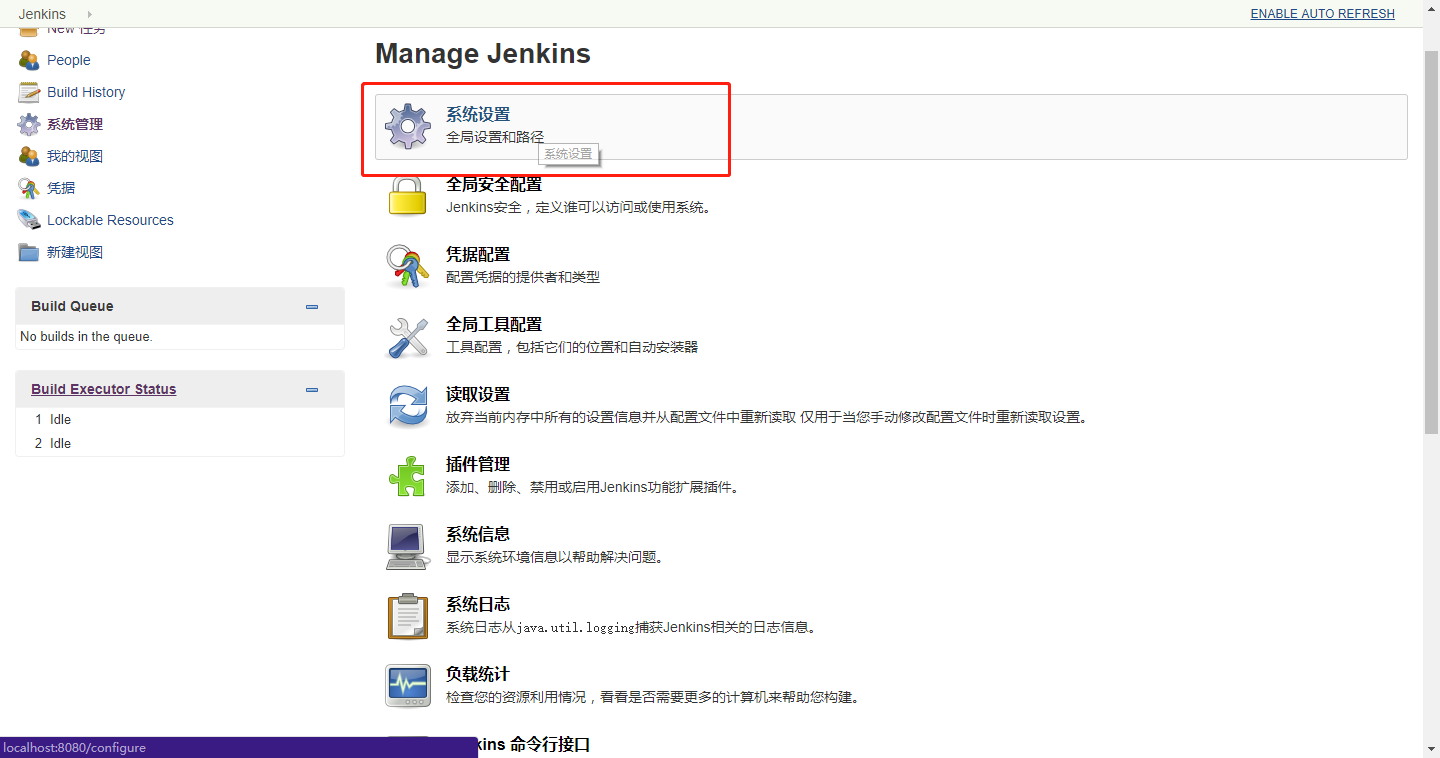1440x758 pixels.
Task: Click the clipboard icon for 系统日志
Action: [x=408, y=616]
